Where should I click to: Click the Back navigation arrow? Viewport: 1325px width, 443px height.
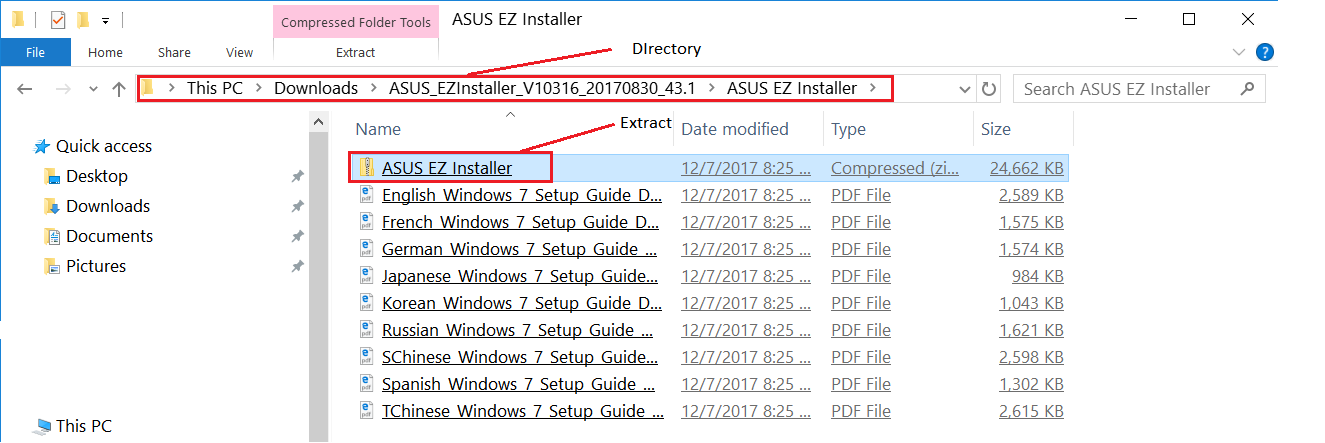point(26,89)
